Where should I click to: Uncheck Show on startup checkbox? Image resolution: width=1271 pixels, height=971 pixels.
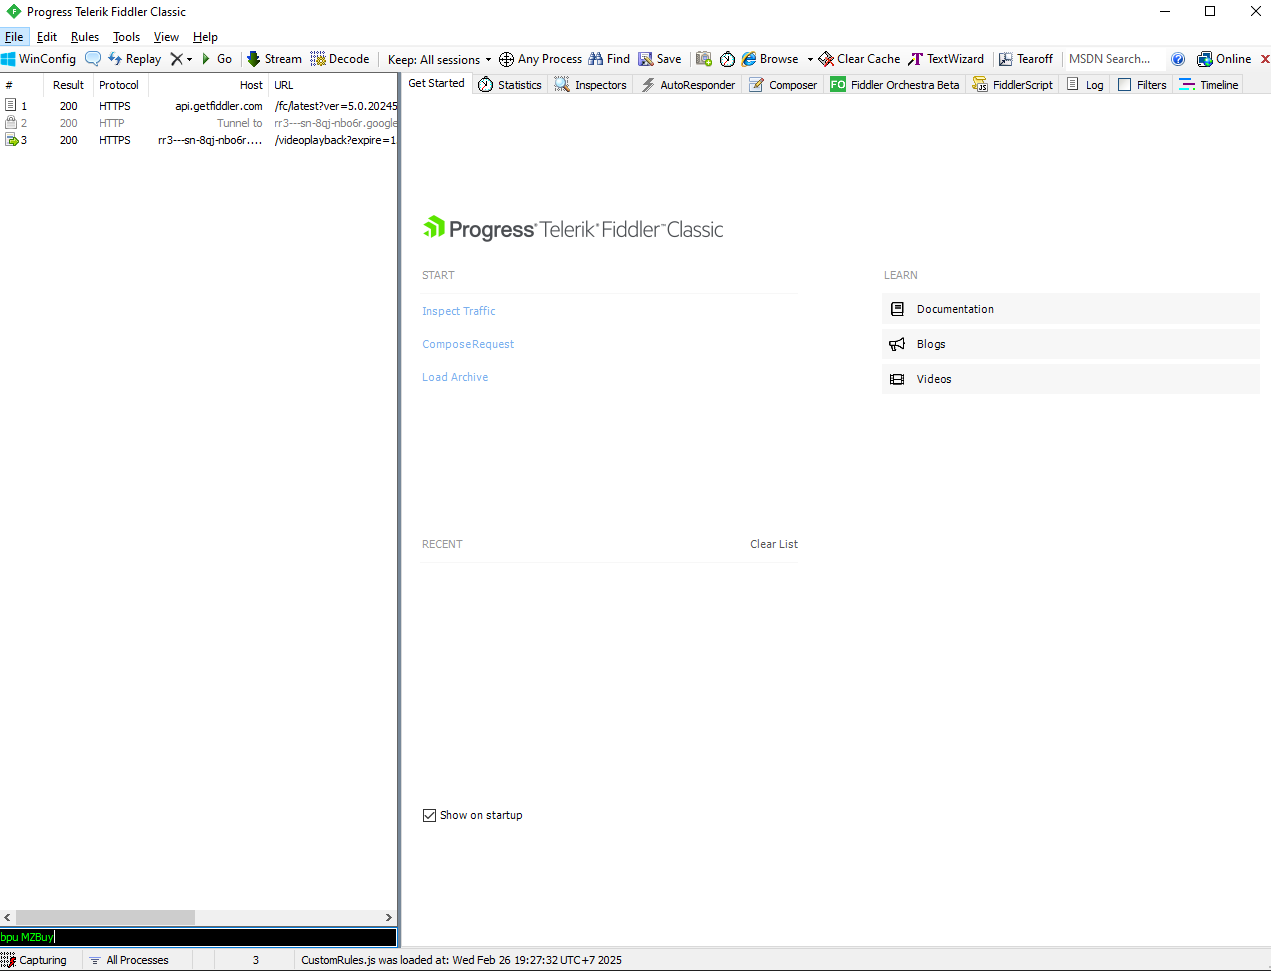tap(429, 815)
